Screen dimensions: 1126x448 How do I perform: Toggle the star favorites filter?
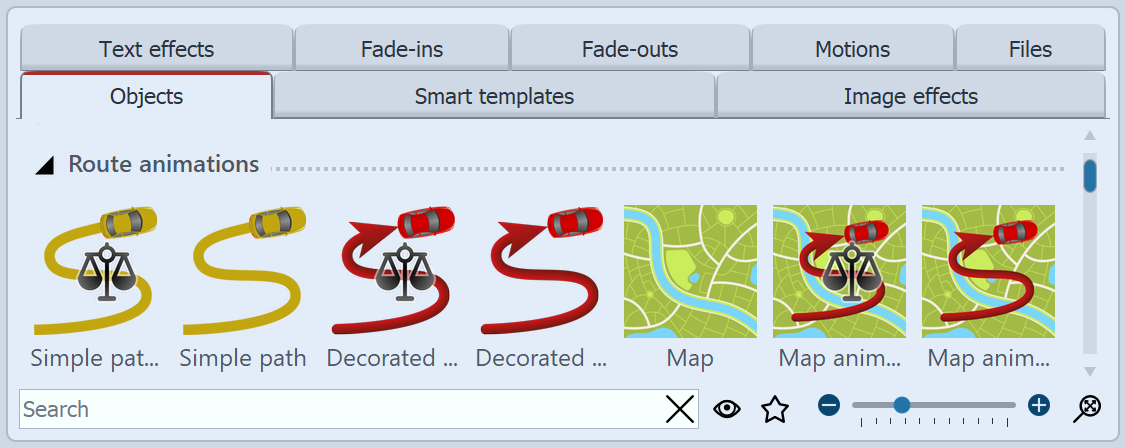coord(775,408)
